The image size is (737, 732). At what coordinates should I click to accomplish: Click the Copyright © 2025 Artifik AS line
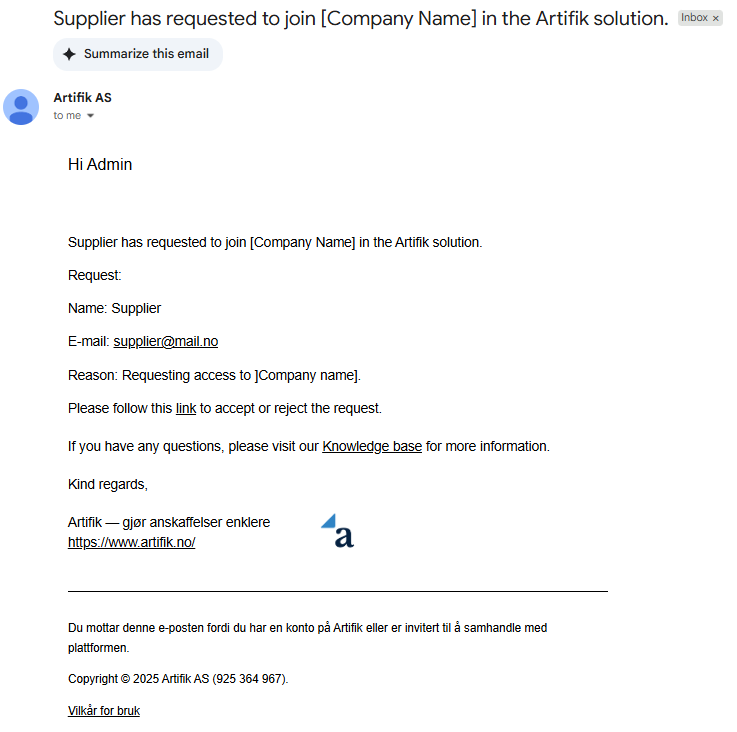tap(178, 679)
